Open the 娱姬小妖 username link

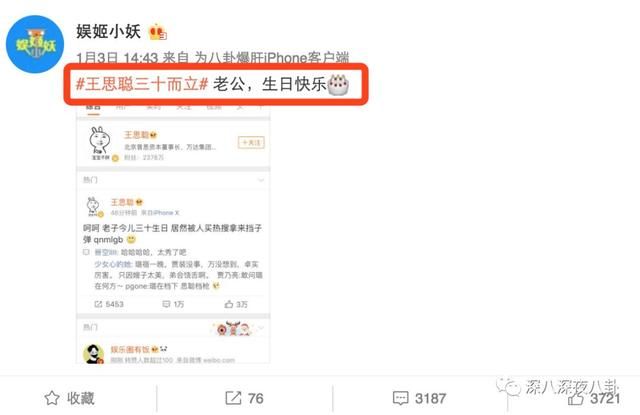109,32
